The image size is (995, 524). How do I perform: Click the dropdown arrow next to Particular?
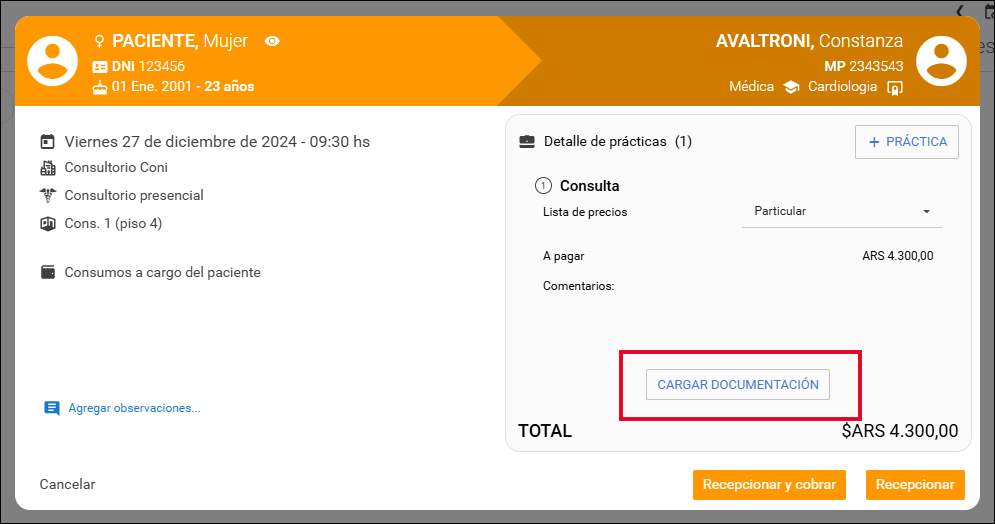click(x=926, y=212)
